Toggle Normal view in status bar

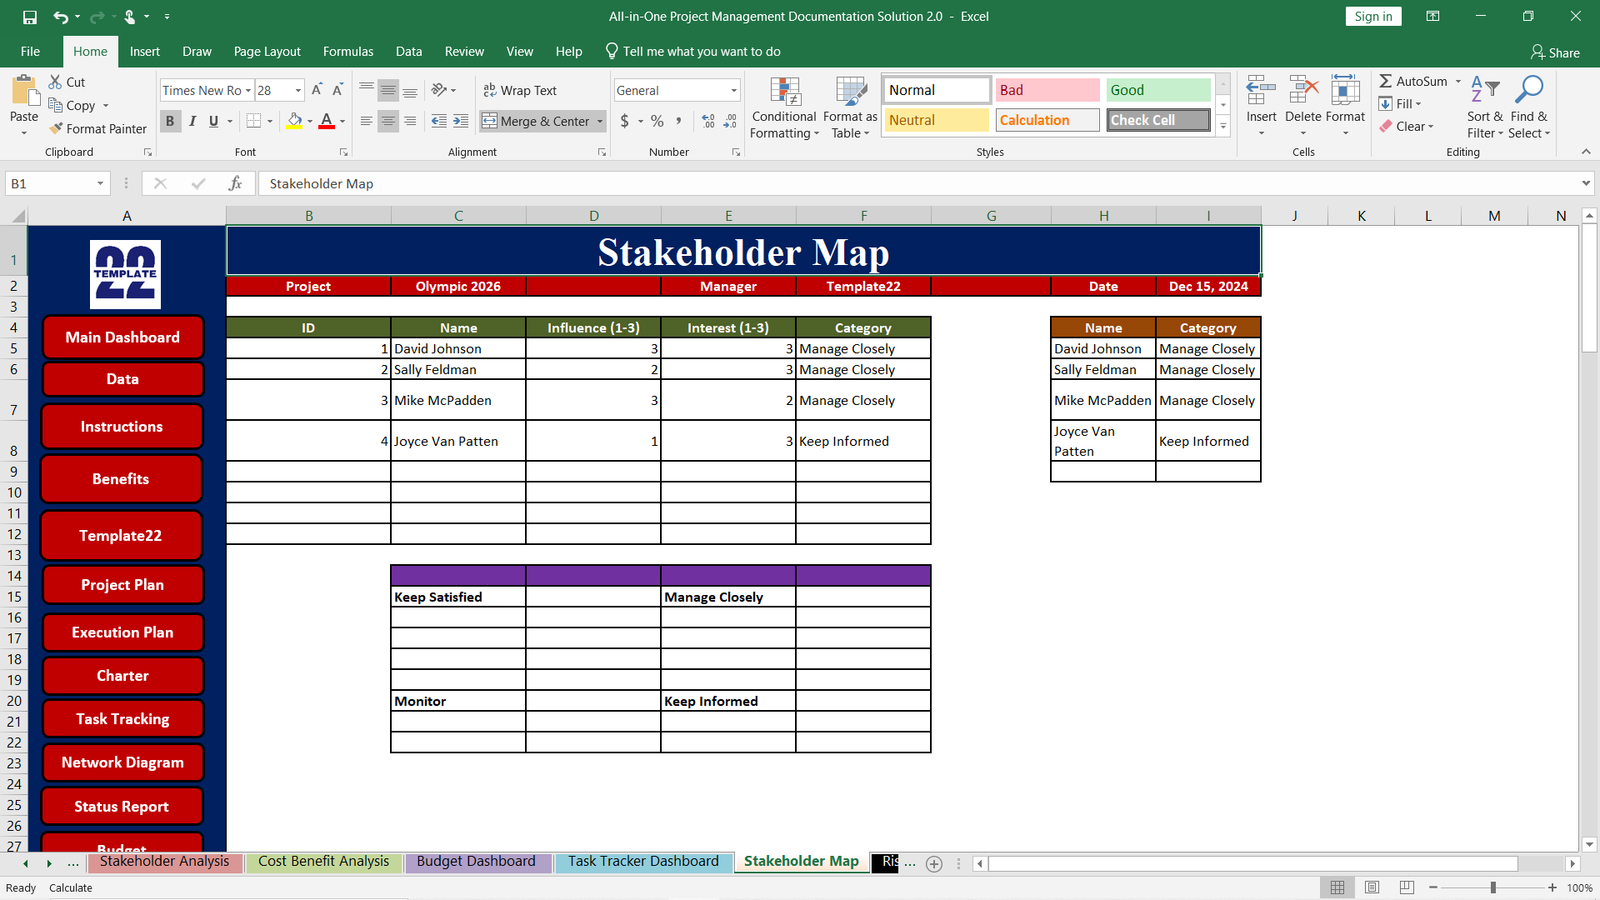[x=1337, y=887]
